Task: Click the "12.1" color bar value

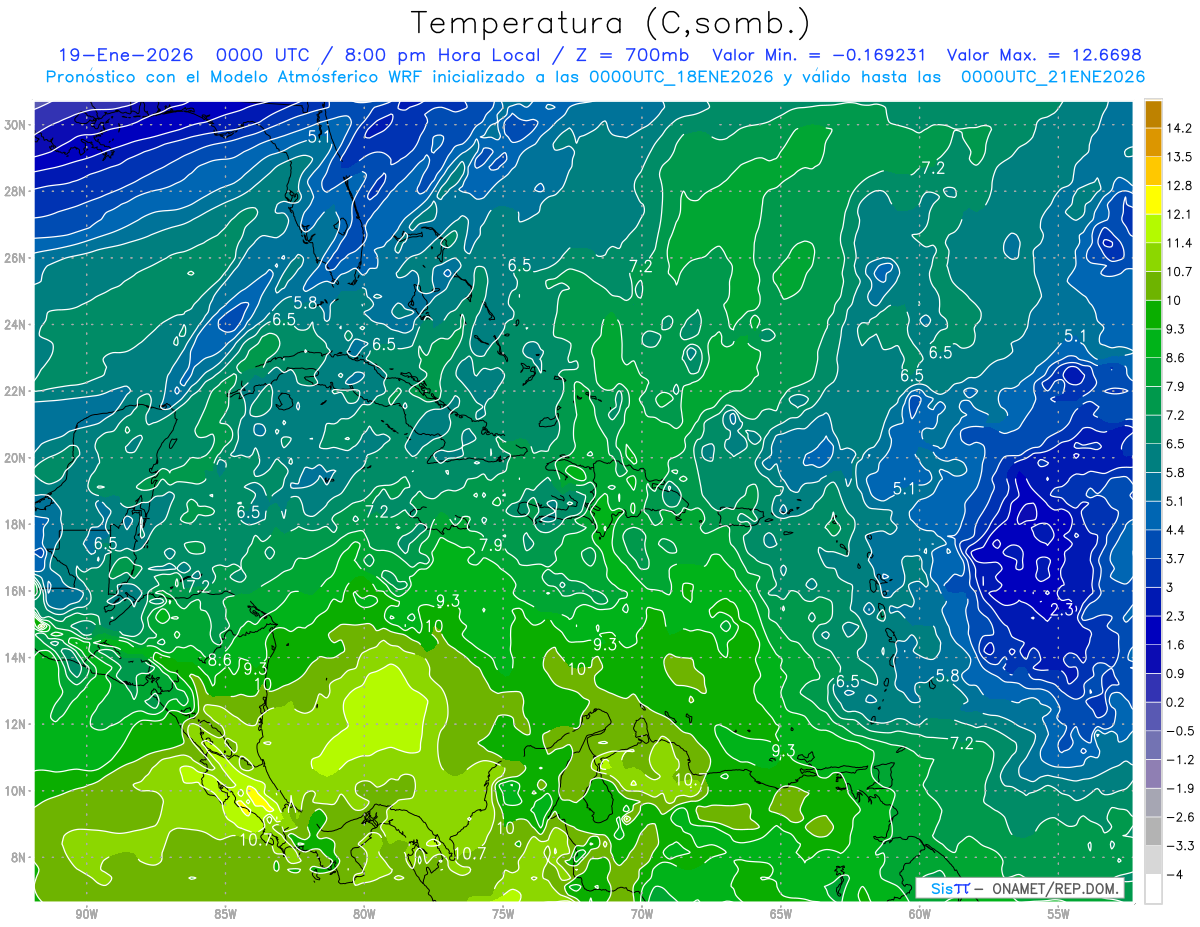Action: [x=1180, y=214]
